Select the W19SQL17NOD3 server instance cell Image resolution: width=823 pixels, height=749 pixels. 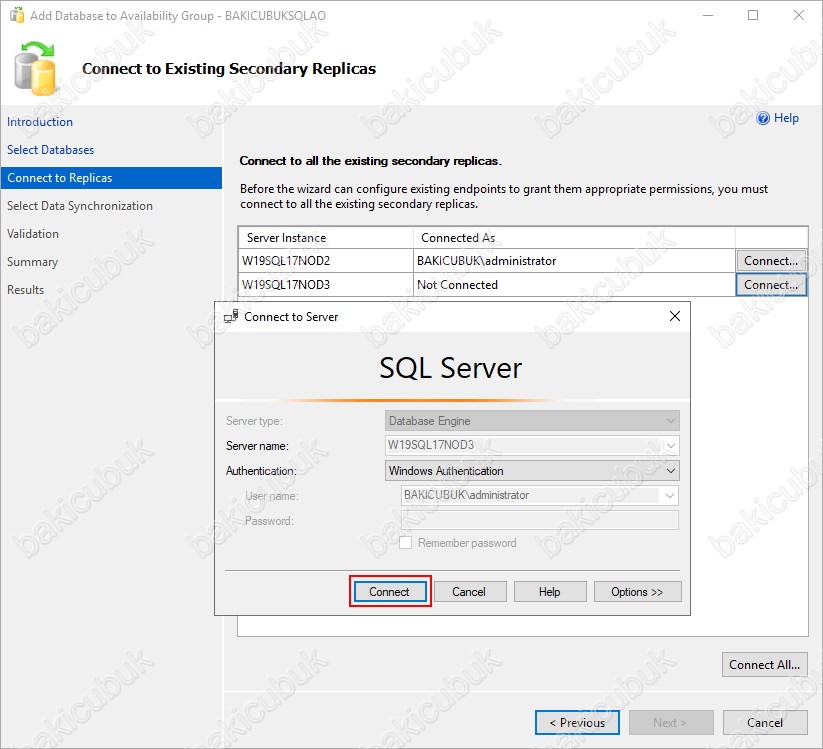(325, 284)
